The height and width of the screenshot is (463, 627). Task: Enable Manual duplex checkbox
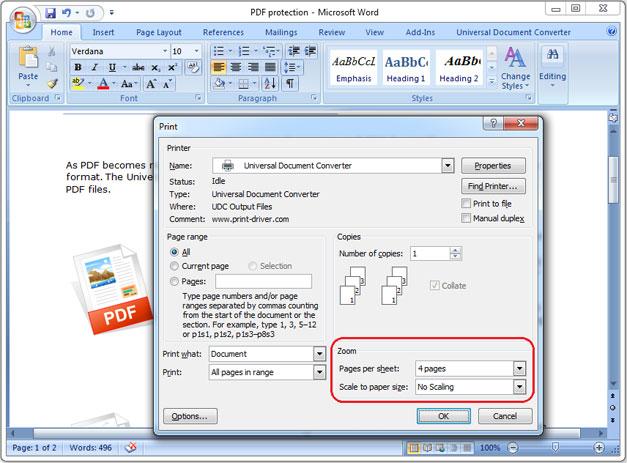(x=466, y=218)
